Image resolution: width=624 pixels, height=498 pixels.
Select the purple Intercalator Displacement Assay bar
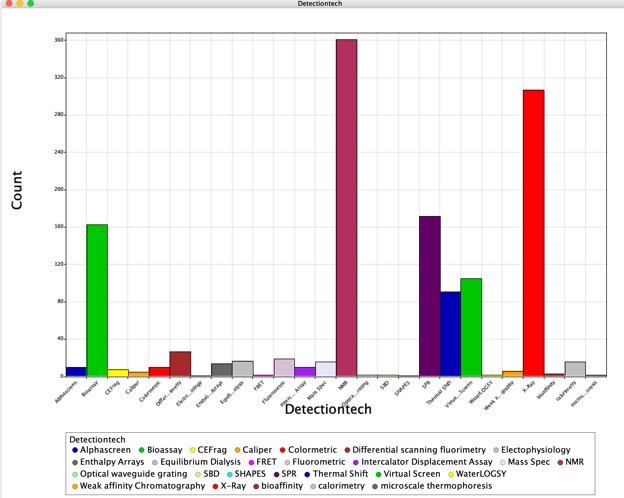(x=305, y=371)
